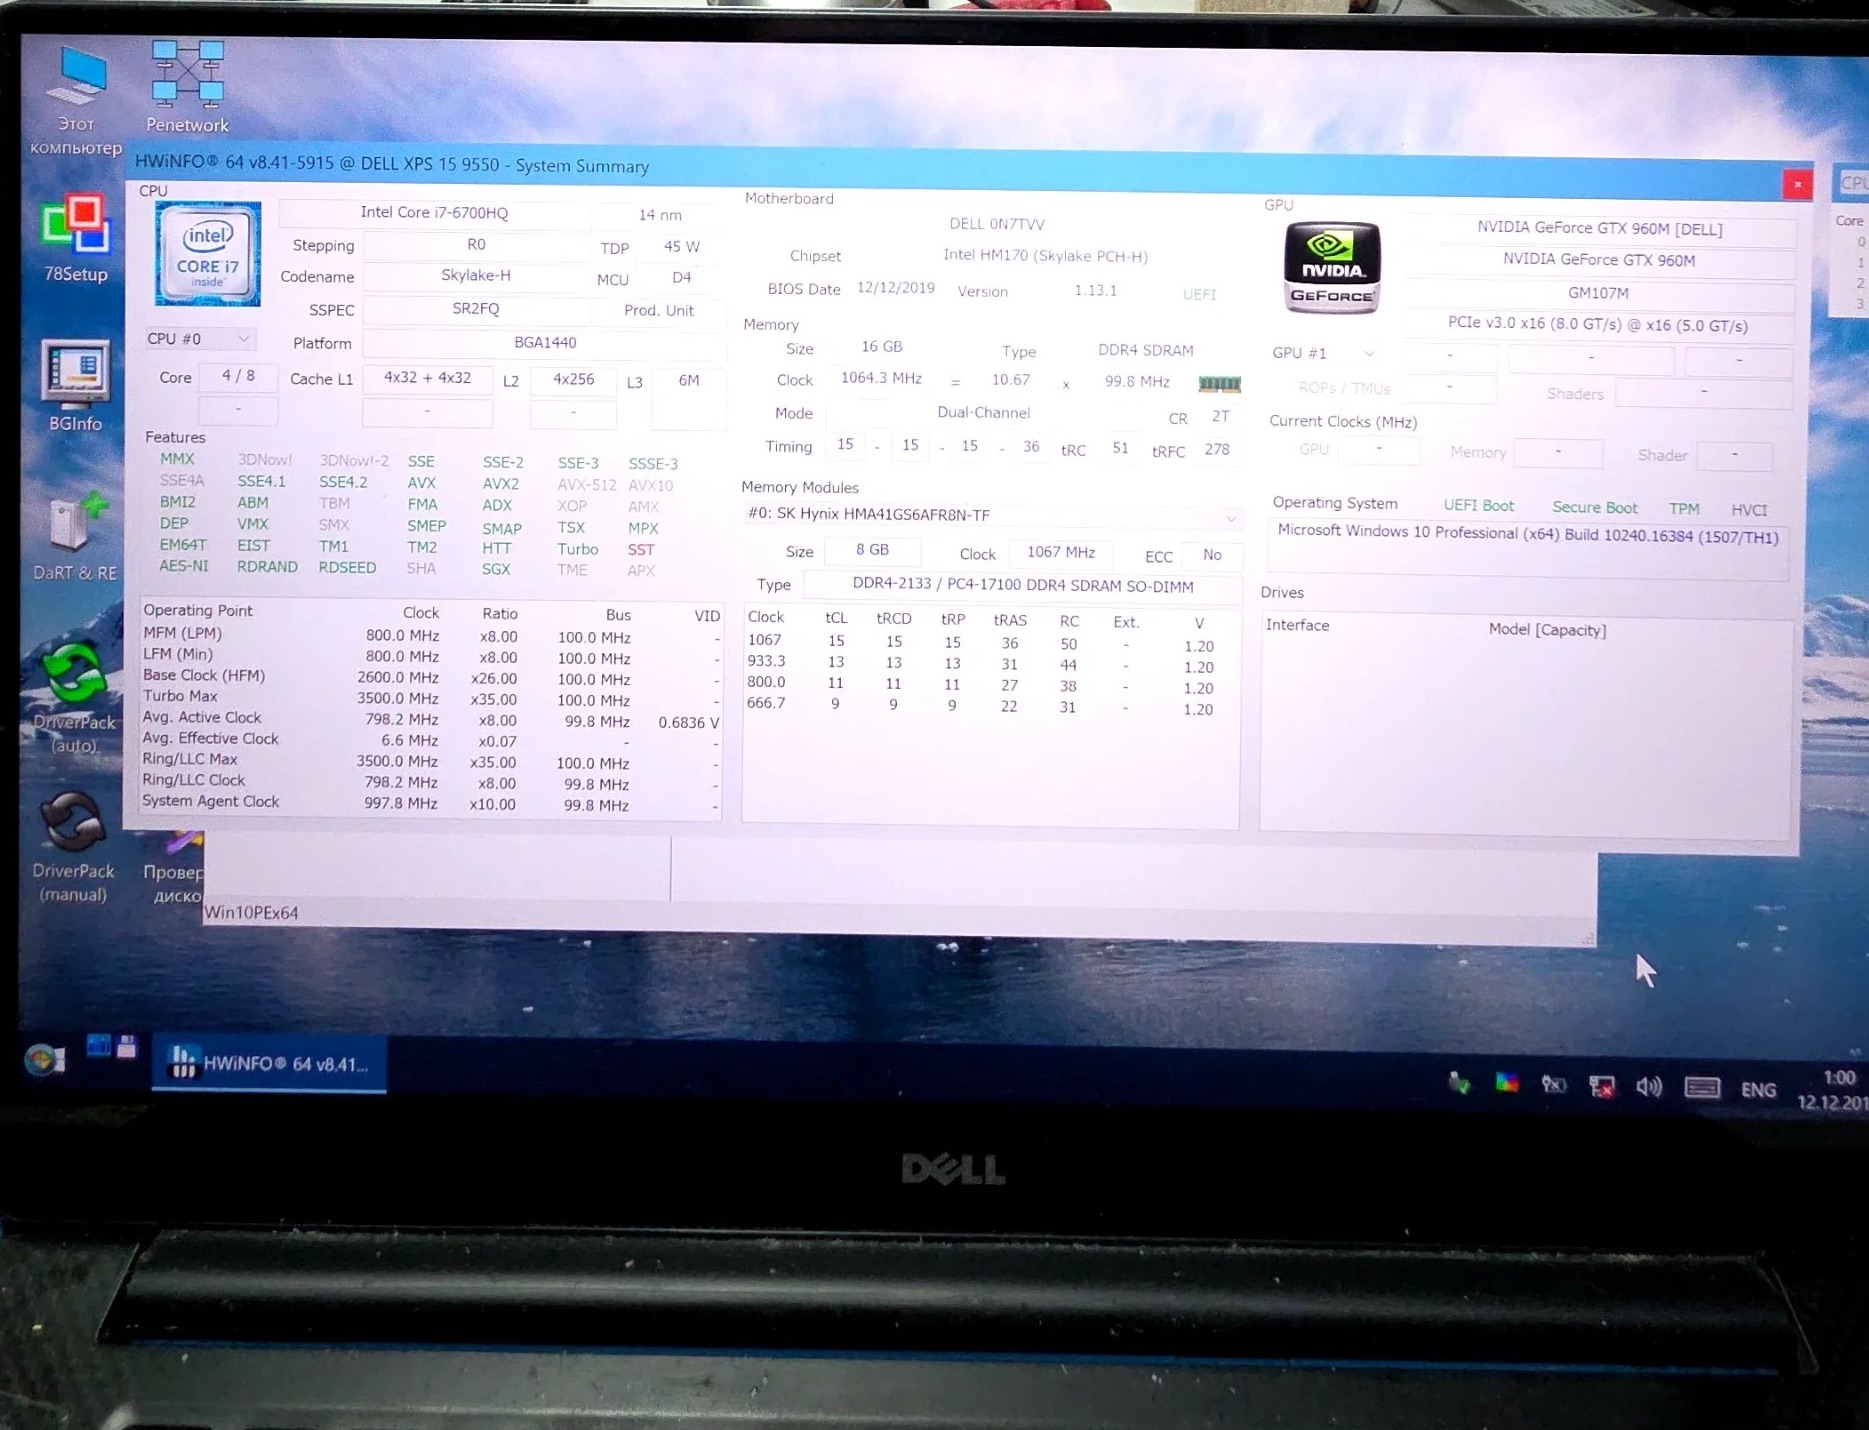
Task: Click the NVIDIA GeForce GTX 960M [DELL] field
Action: [x=1599, y=229]
